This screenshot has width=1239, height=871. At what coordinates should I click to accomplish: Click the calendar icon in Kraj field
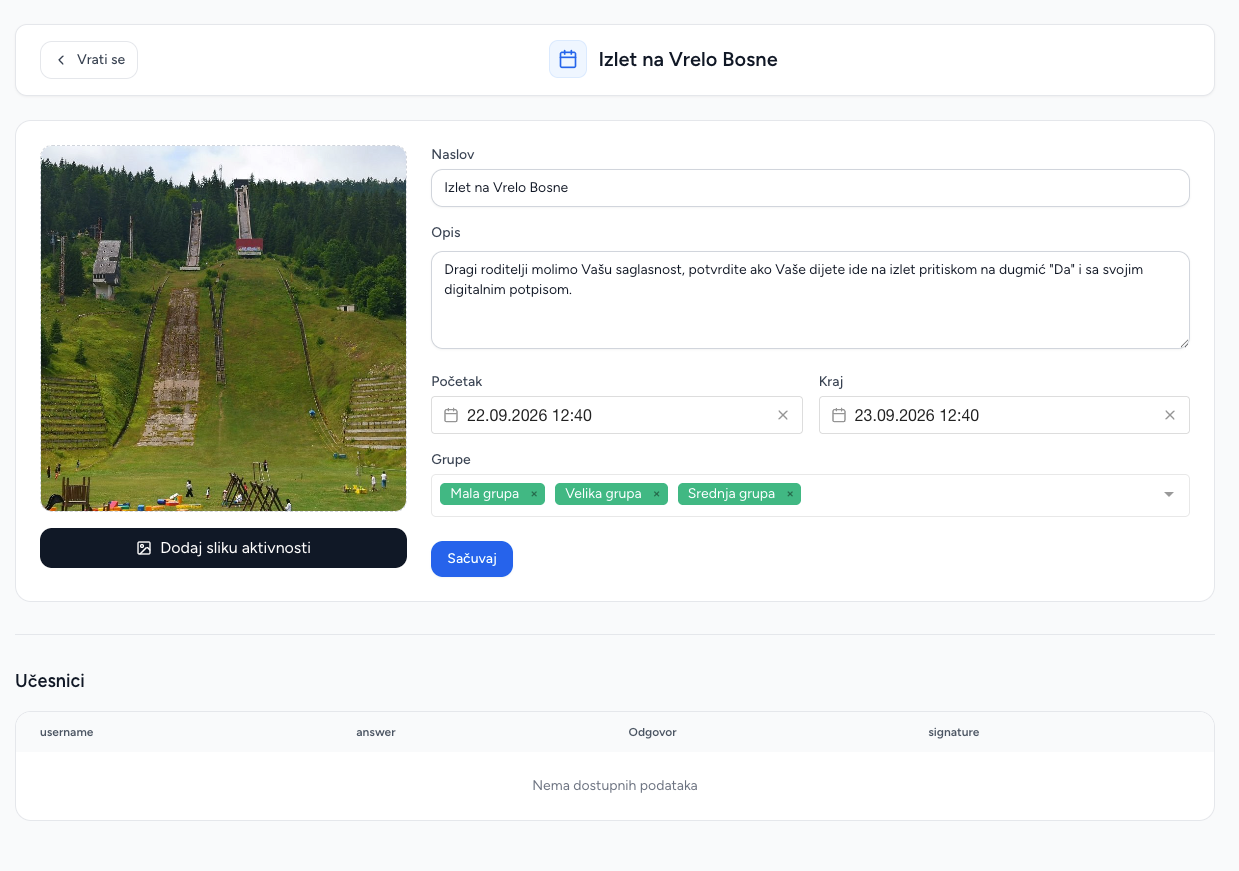839,415
